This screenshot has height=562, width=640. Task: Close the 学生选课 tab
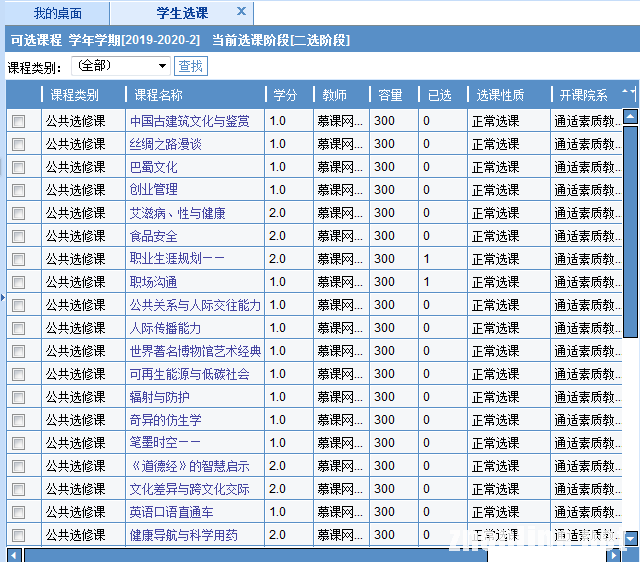click(x=241, y=12)
